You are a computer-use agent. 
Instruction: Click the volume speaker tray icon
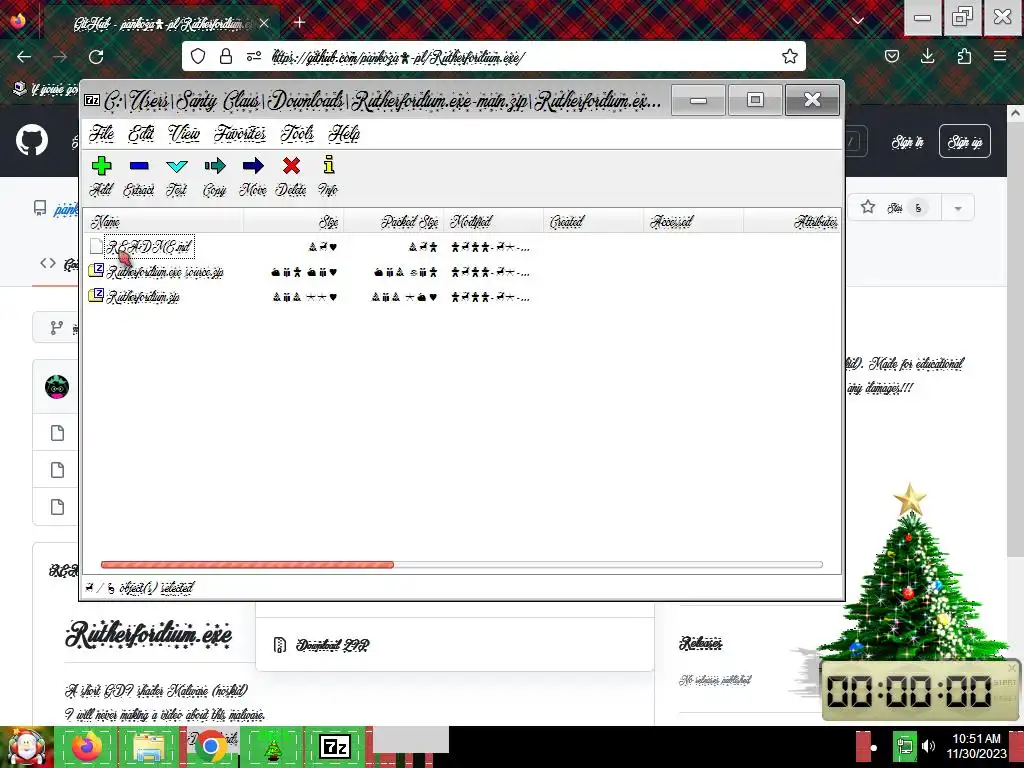click(929, 746)
